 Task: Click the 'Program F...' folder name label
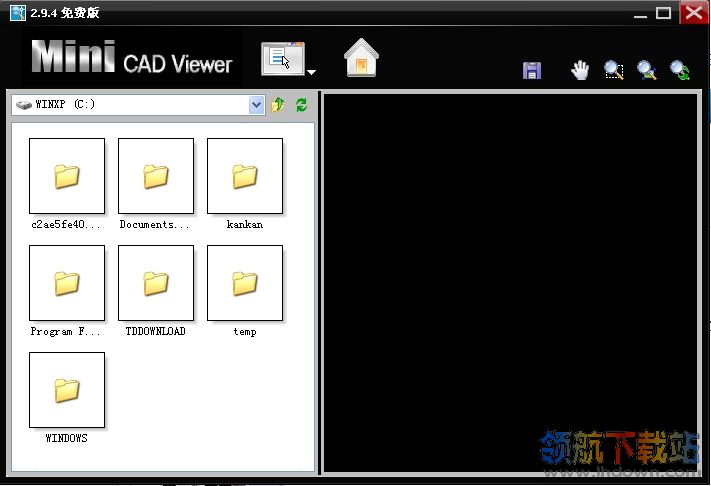pyautogui.click(x=65, y=331)
